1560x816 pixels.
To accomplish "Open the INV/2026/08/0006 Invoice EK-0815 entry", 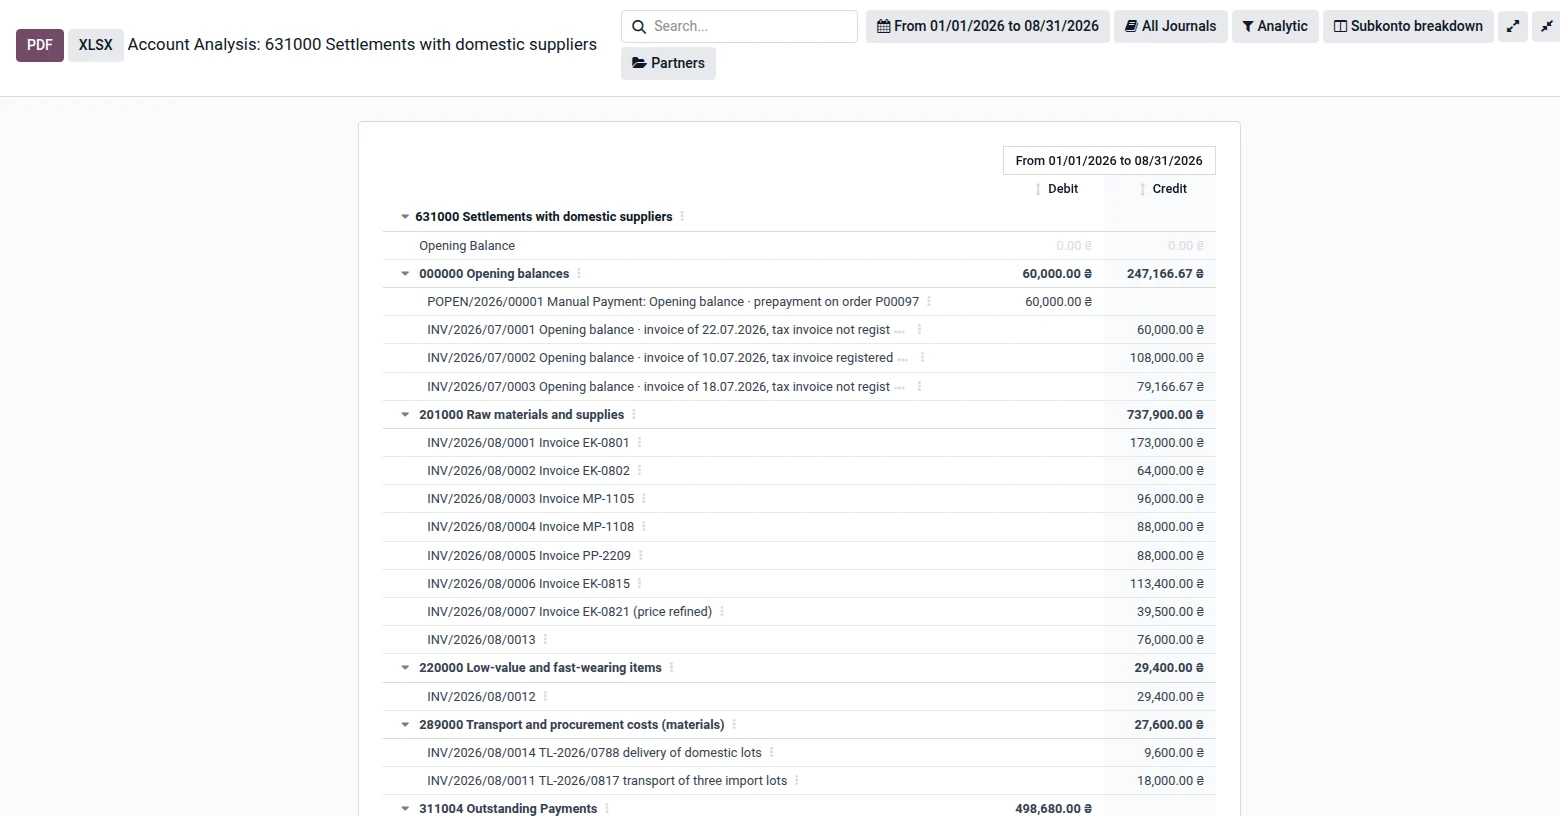I will (528, 584).
